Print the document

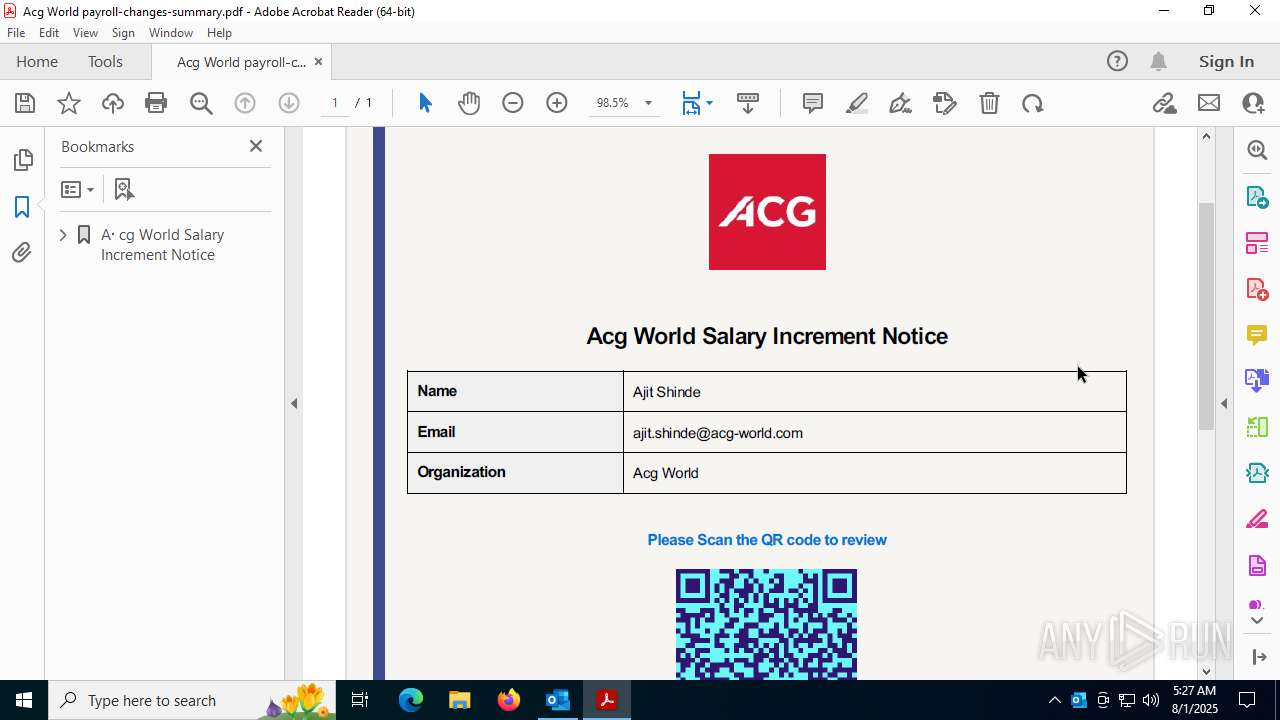click(156, 103)
